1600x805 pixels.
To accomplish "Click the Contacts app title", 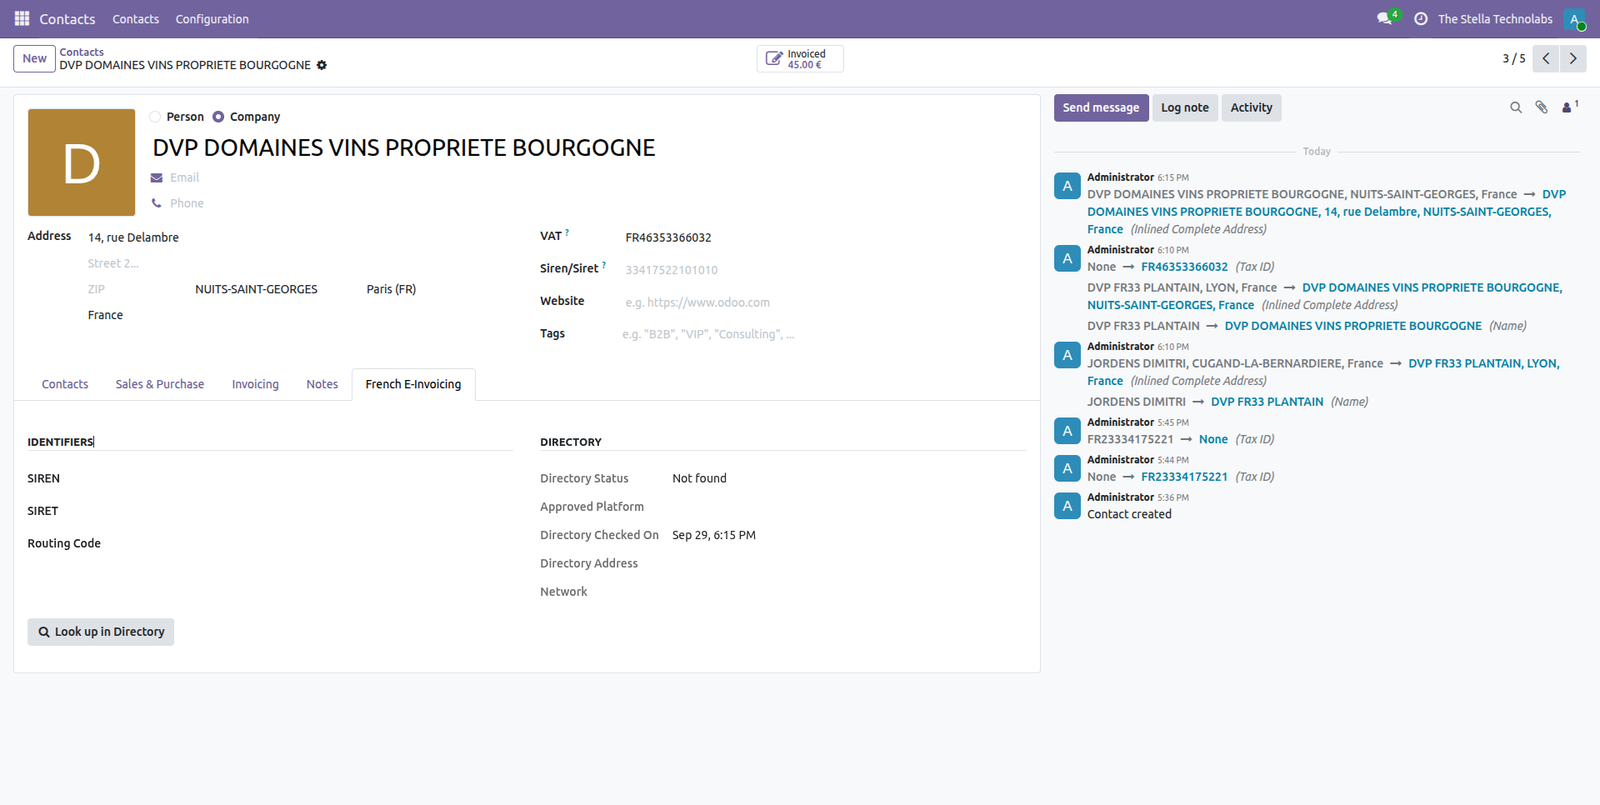I will (x=67, y=19).
